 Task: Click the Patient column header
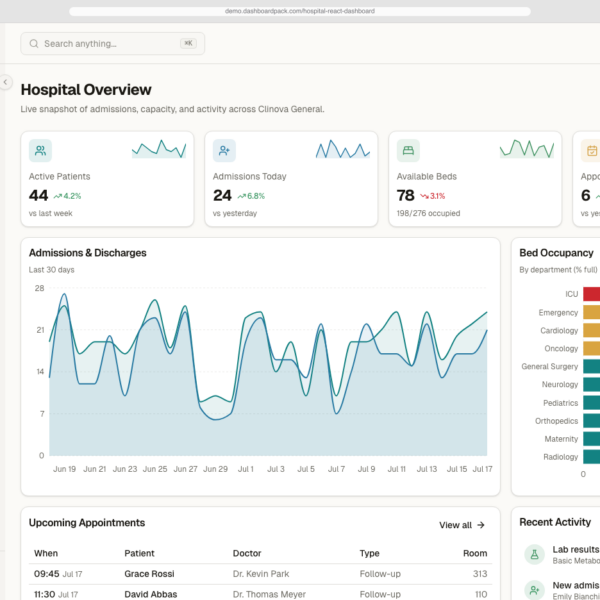139,553
